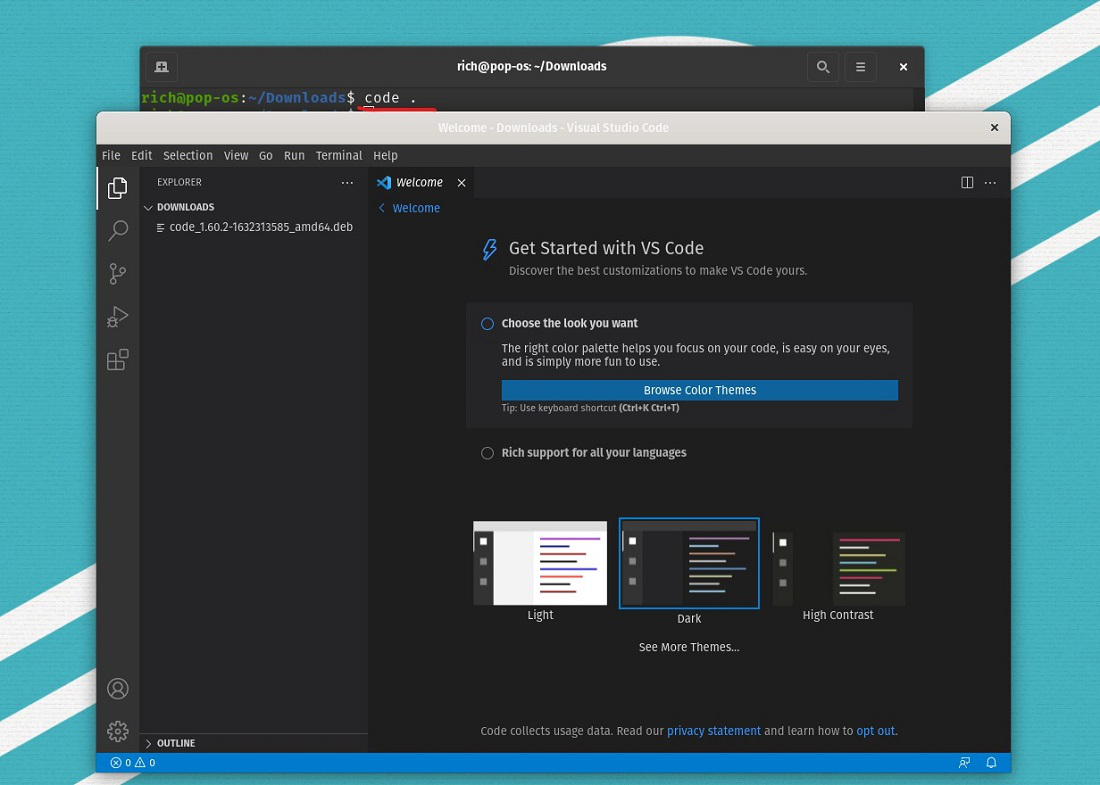Select the Dark theme thumbnail
Screen dimensions: 1100x785
click(689, 563)
